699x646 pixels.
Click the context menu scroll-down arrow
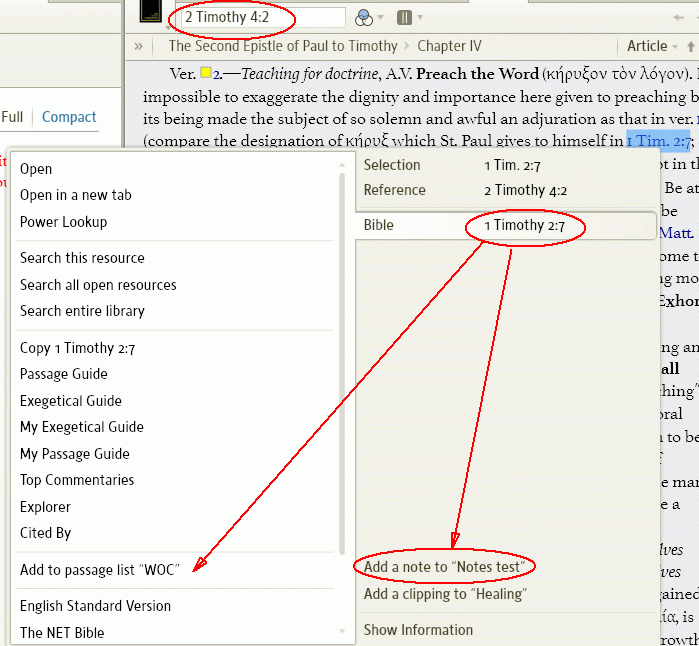click(x=342, y=631)
